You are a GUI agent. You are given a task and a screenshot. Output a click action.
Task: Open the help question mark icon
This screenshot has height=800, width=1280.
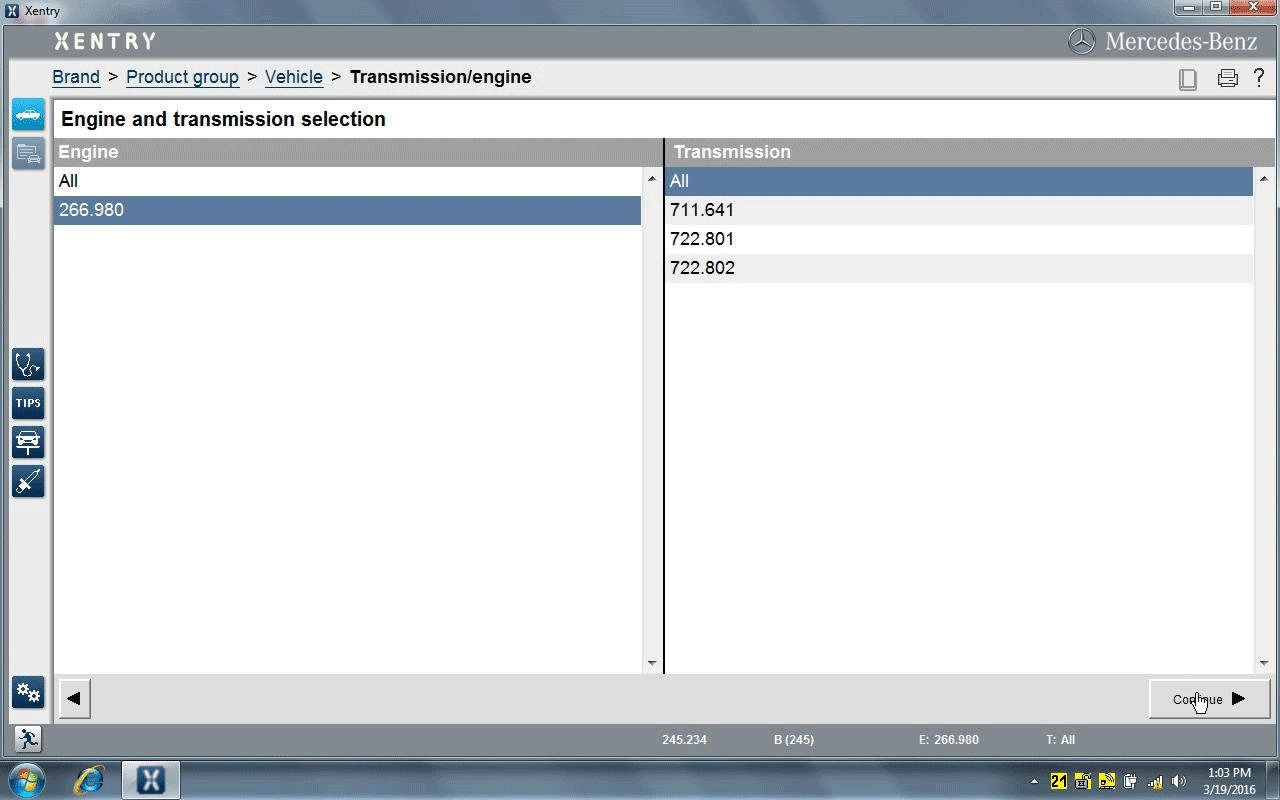pyautogui.click(x=1259, y=77)
